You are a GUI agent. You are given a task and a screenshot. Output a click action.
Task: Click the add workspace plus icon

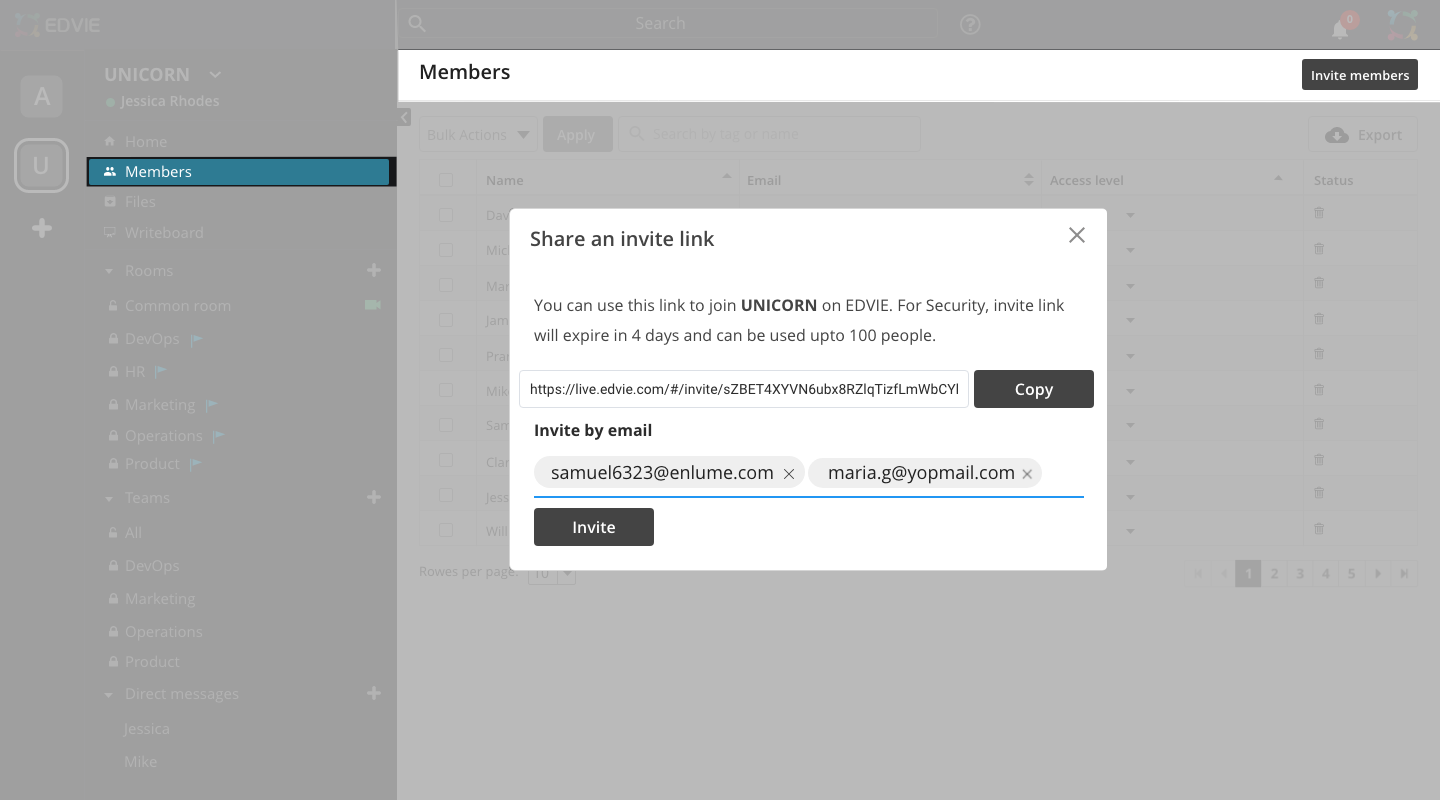coord(42,229)
